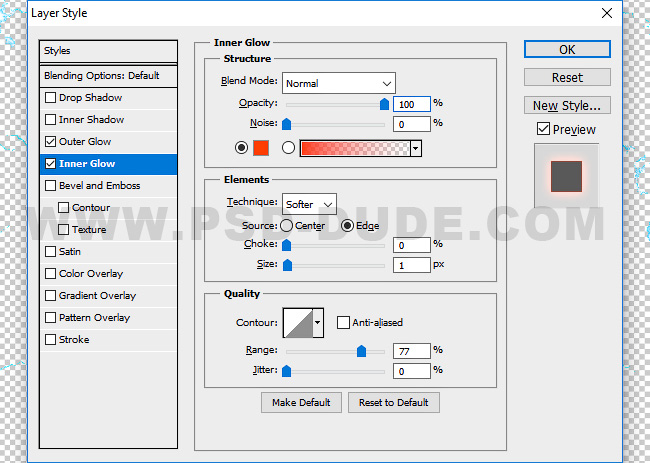Select the Outer Glow style row
The width and height of the screenshot is (650, 463).
108,142
